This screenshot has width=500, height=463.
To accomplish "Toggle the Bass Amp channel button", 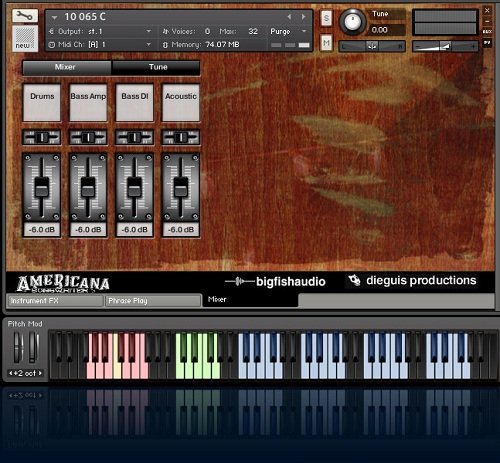I will pyautogui.click(x=88, y=103).
